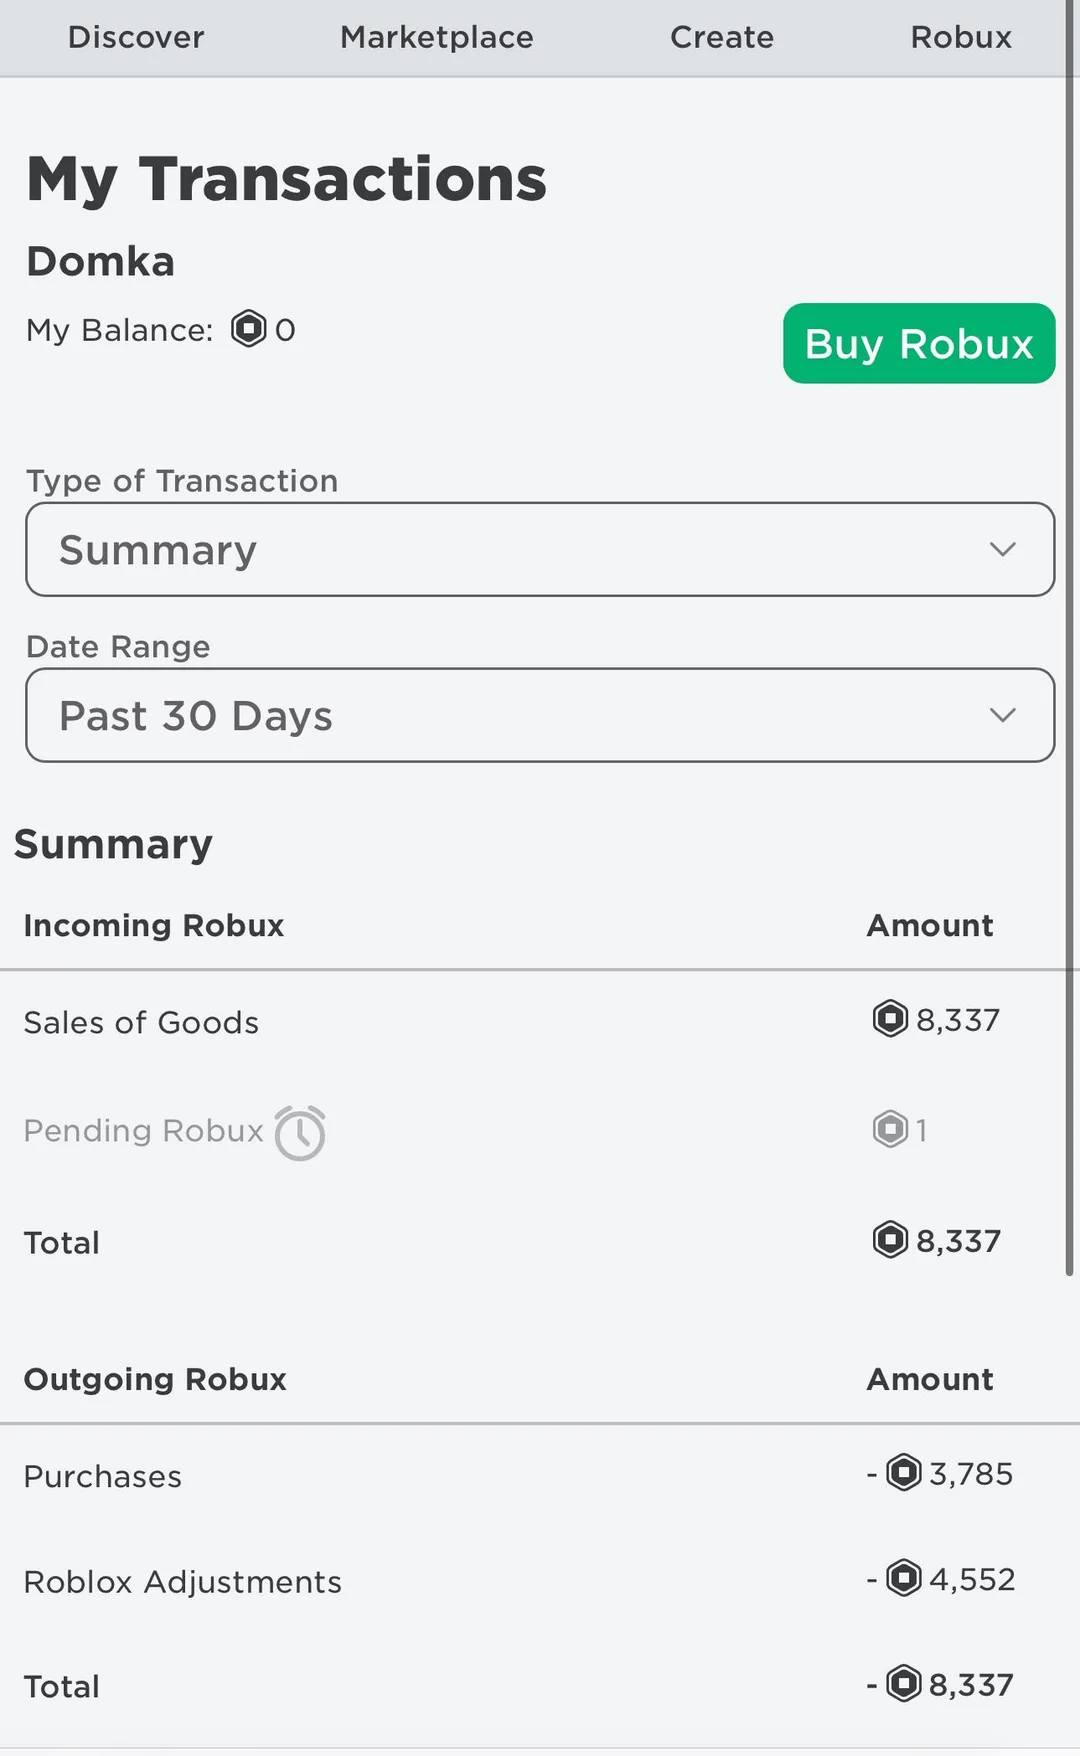
Task: Click the Pending Robux clock icon
Action: [x=300, y=1133]
